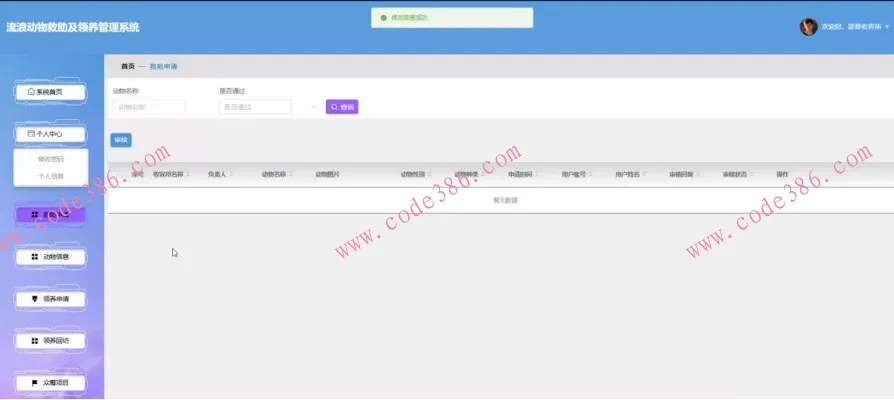Click the grid icon on the purple menu item

tap(35, 215)
